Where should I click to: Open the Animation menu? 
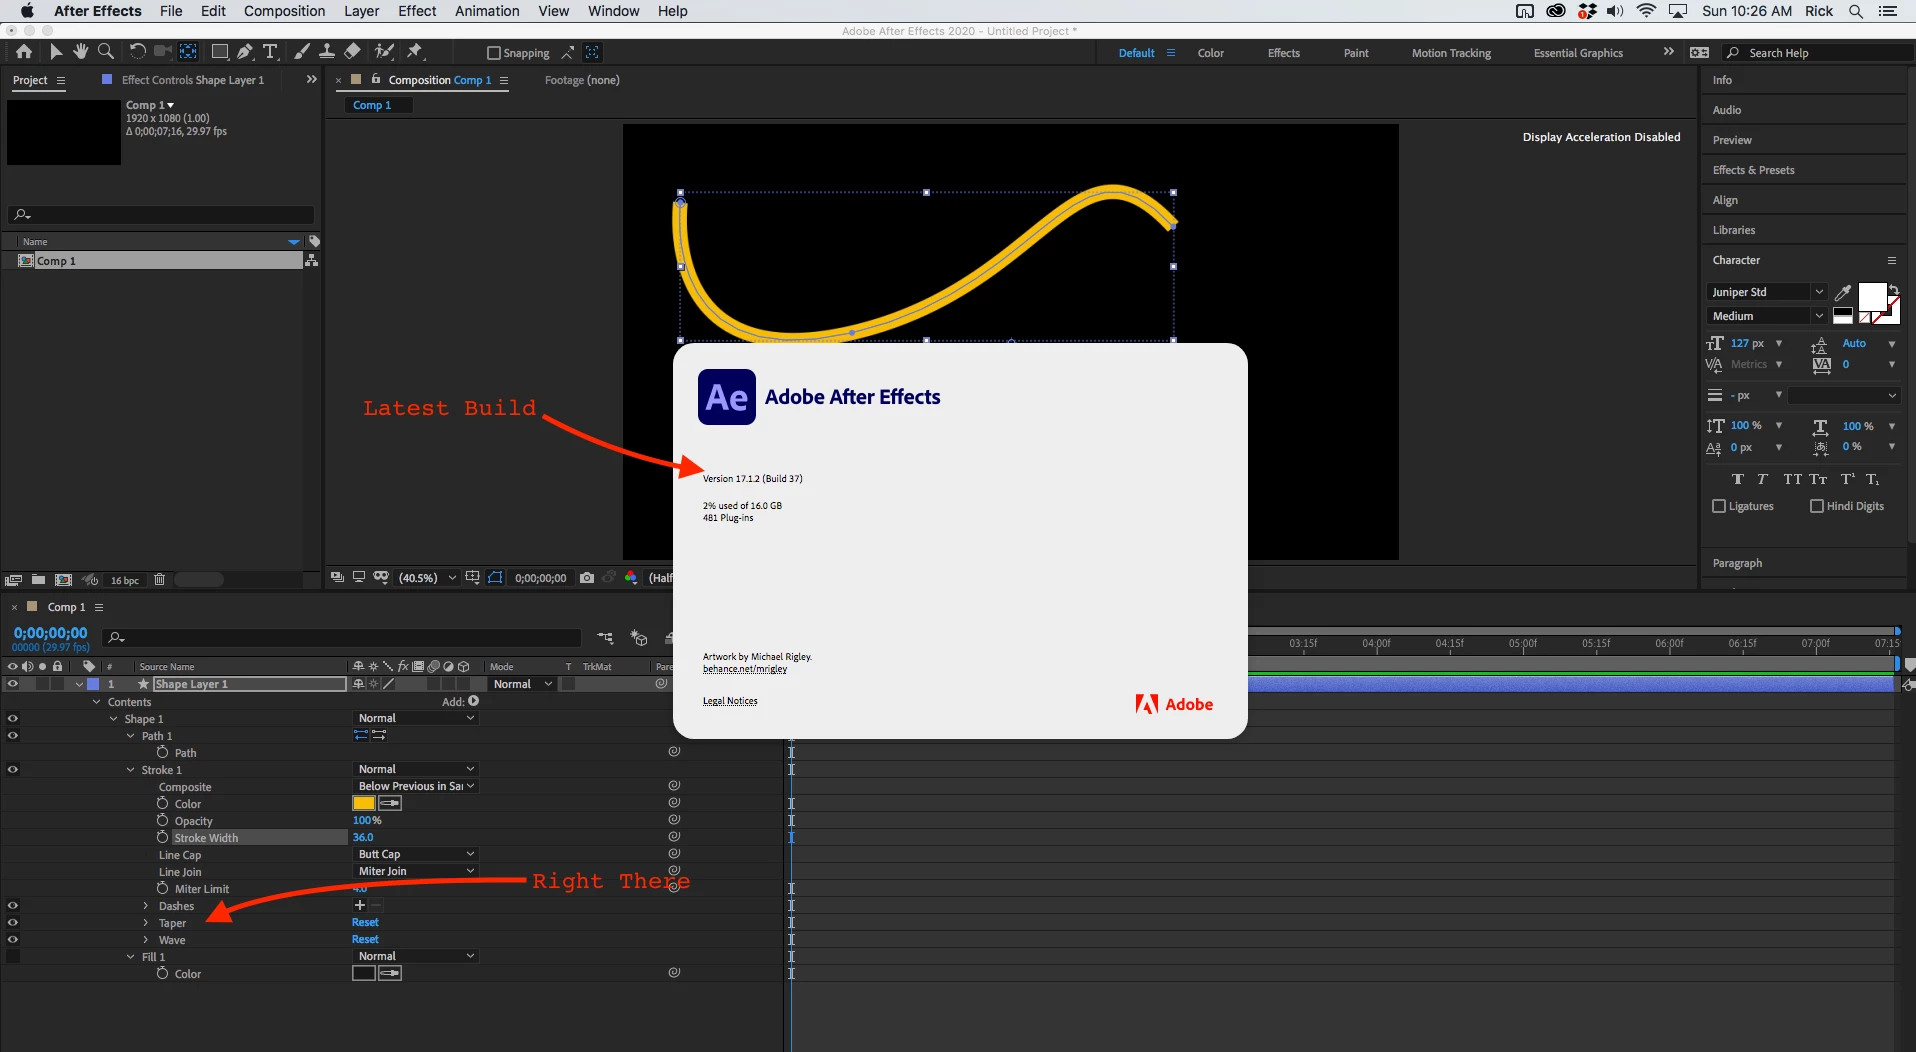coord(487,11)
